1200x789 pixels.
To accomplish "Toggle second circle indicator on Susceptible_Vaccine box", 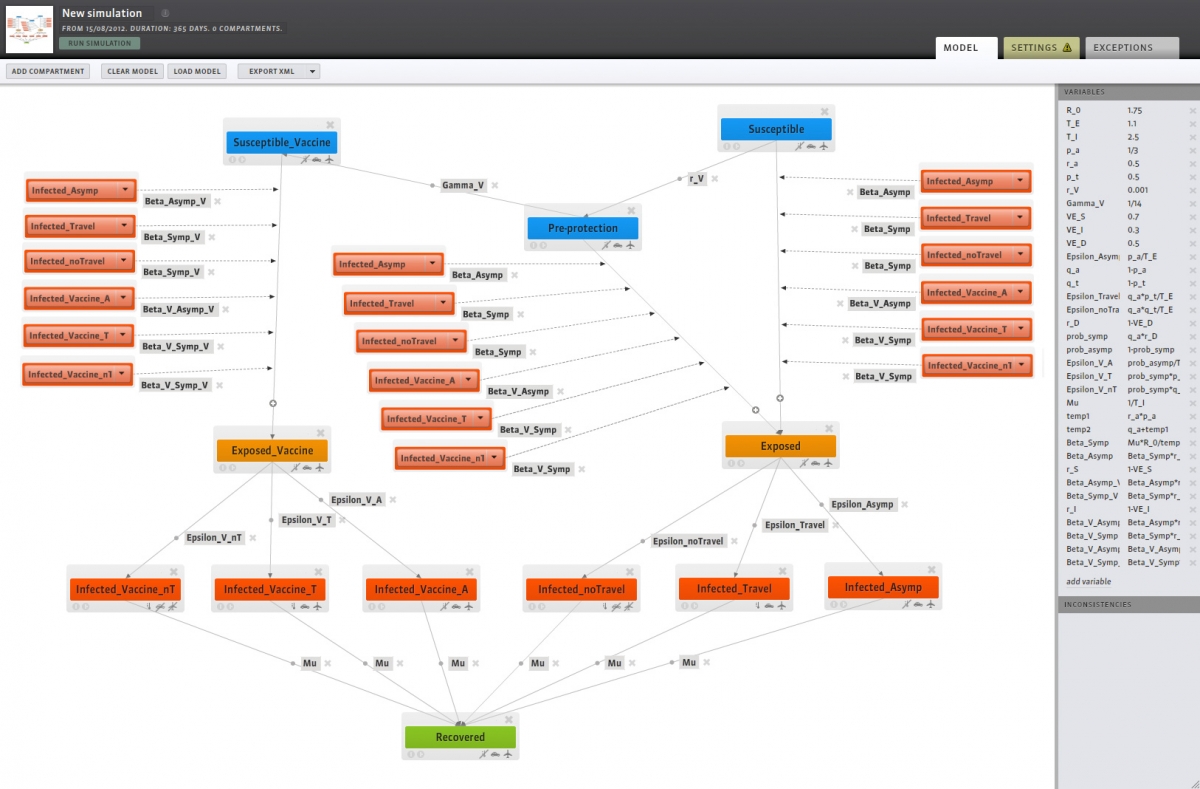I will pos(240,159).
